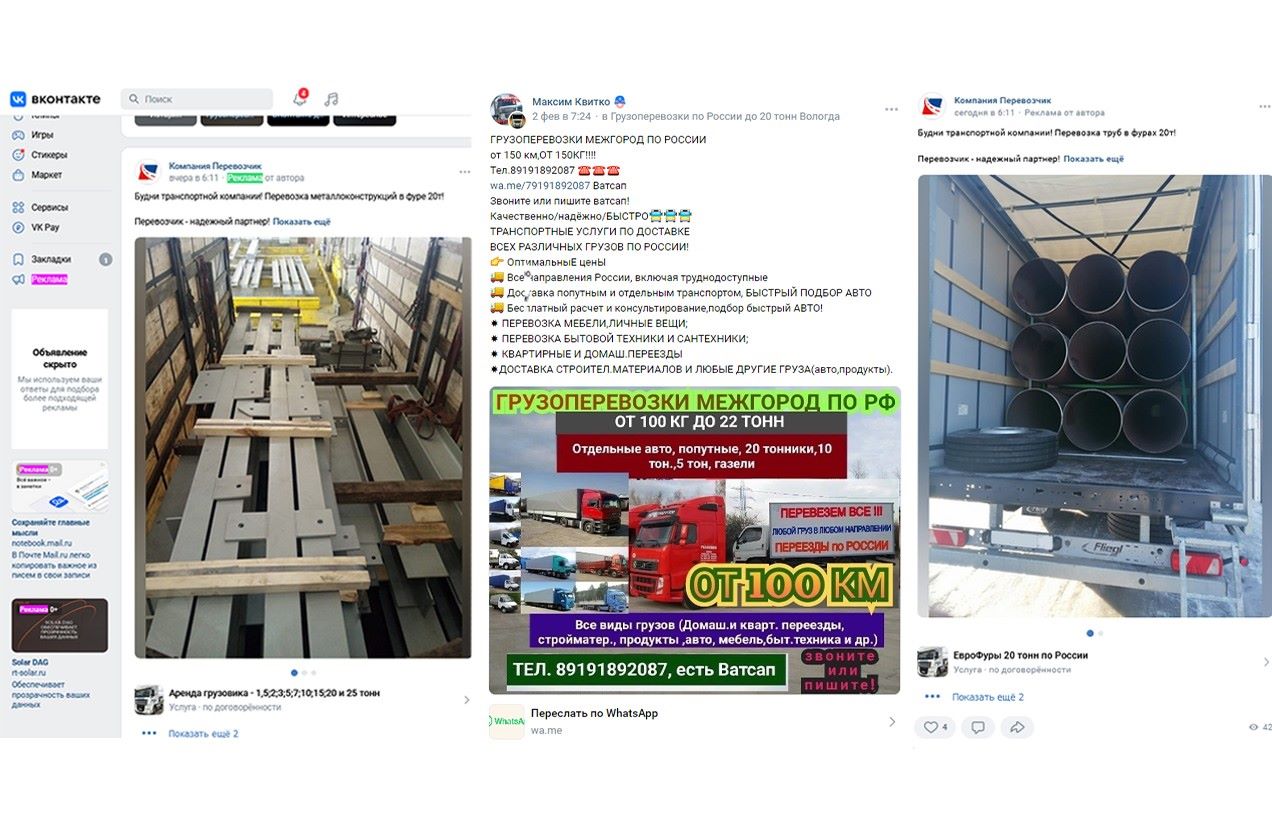Open the notifications bell icon
Viewport: 1272px width, 834px height.
click(x=299, y=98)
